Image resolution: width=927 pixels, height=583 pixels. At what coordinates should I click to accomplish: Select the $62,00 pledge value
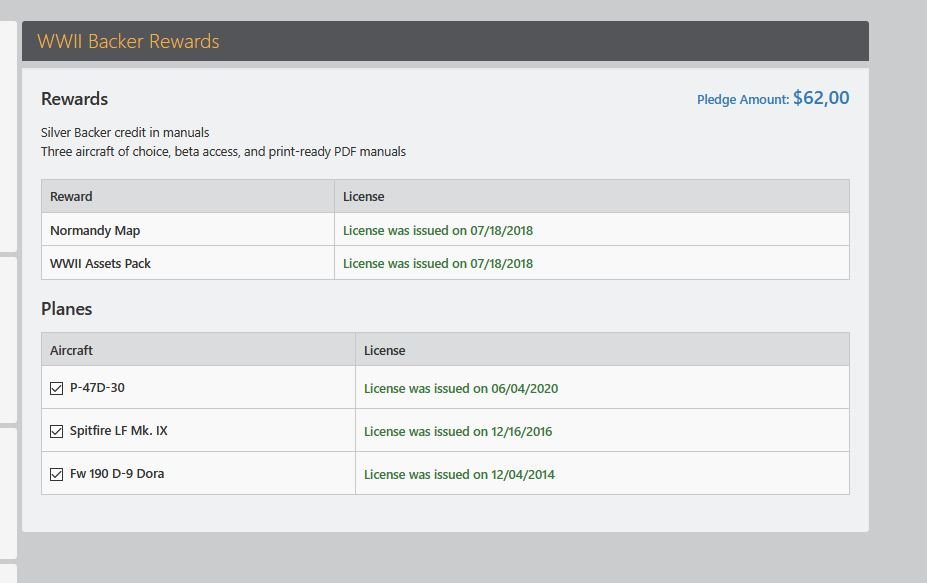pyautogui.click(x=821, y=98)
